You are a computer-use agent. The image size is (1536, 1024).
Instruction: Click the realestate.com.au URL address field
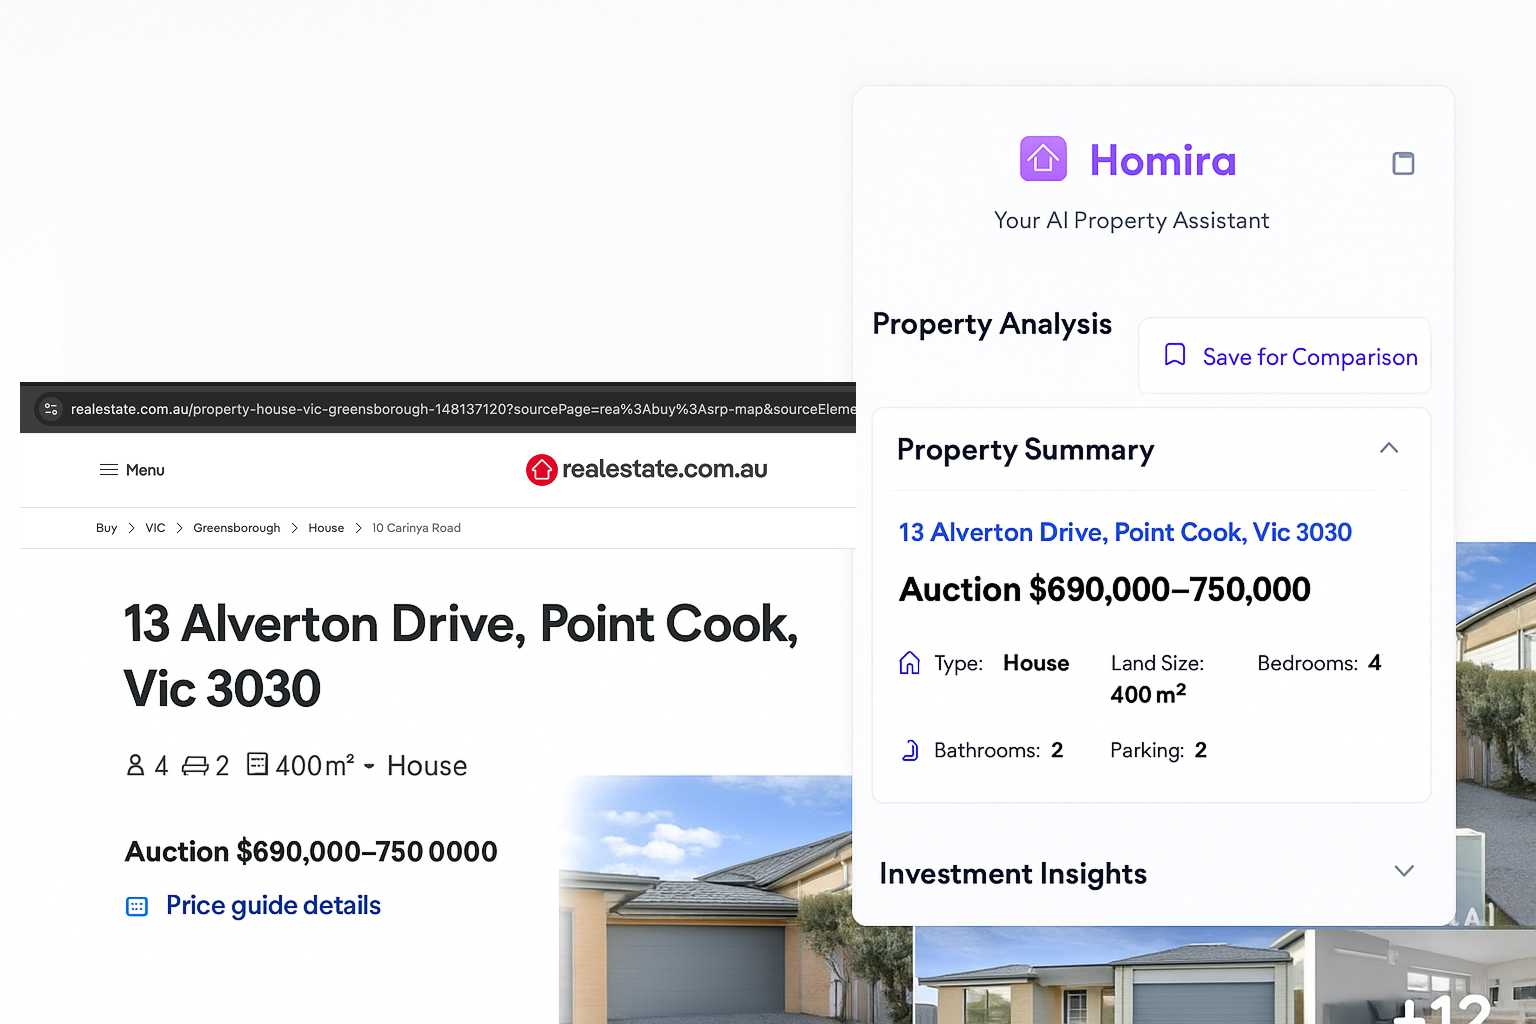[462, 409]
